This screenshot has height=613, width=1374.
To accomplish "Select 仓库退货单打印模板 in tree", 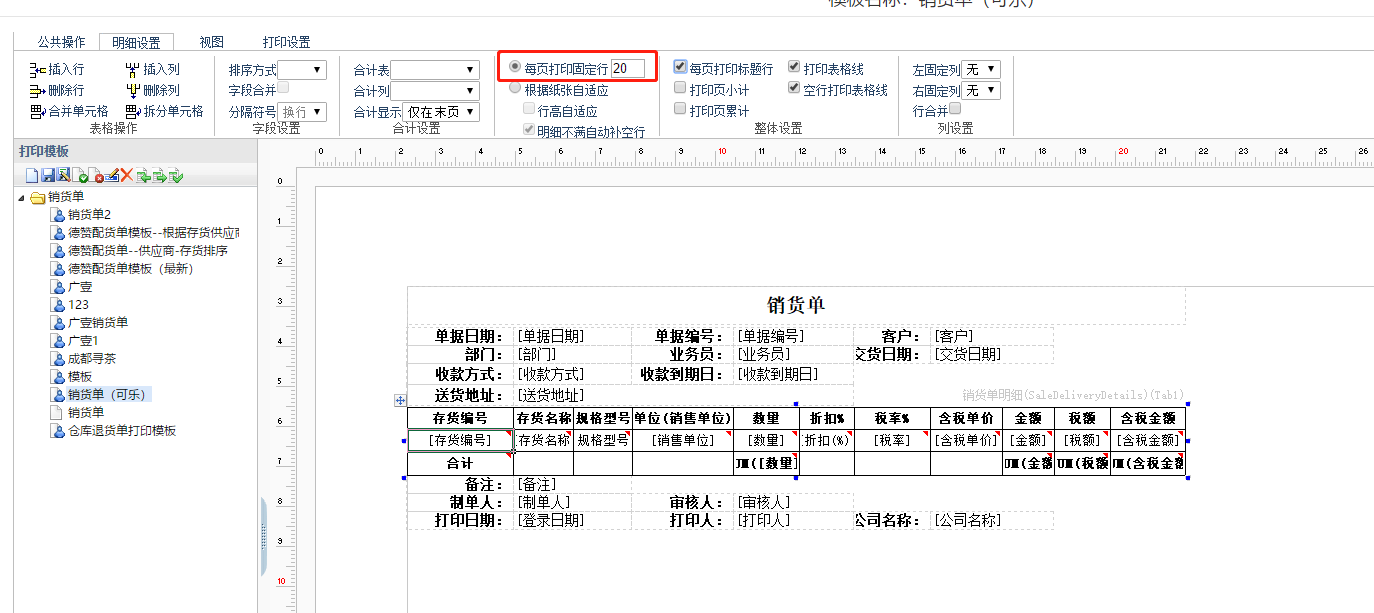I will coord(121,431).
